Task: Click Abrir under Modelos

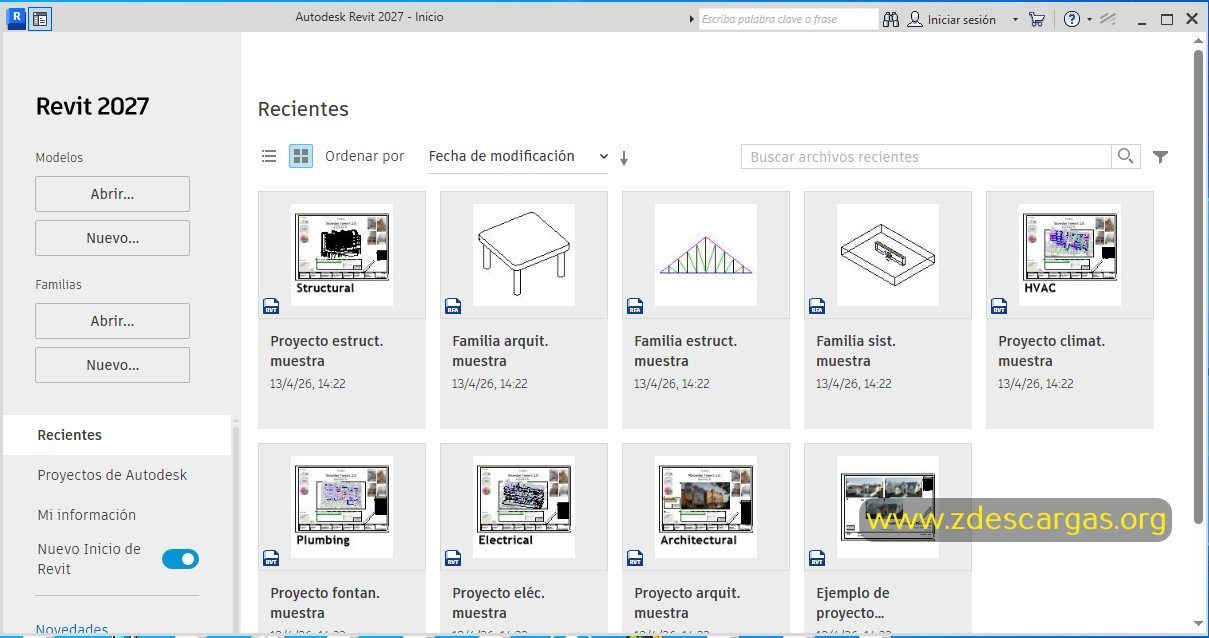Action: pyautogui.click(x=112, y=194)
